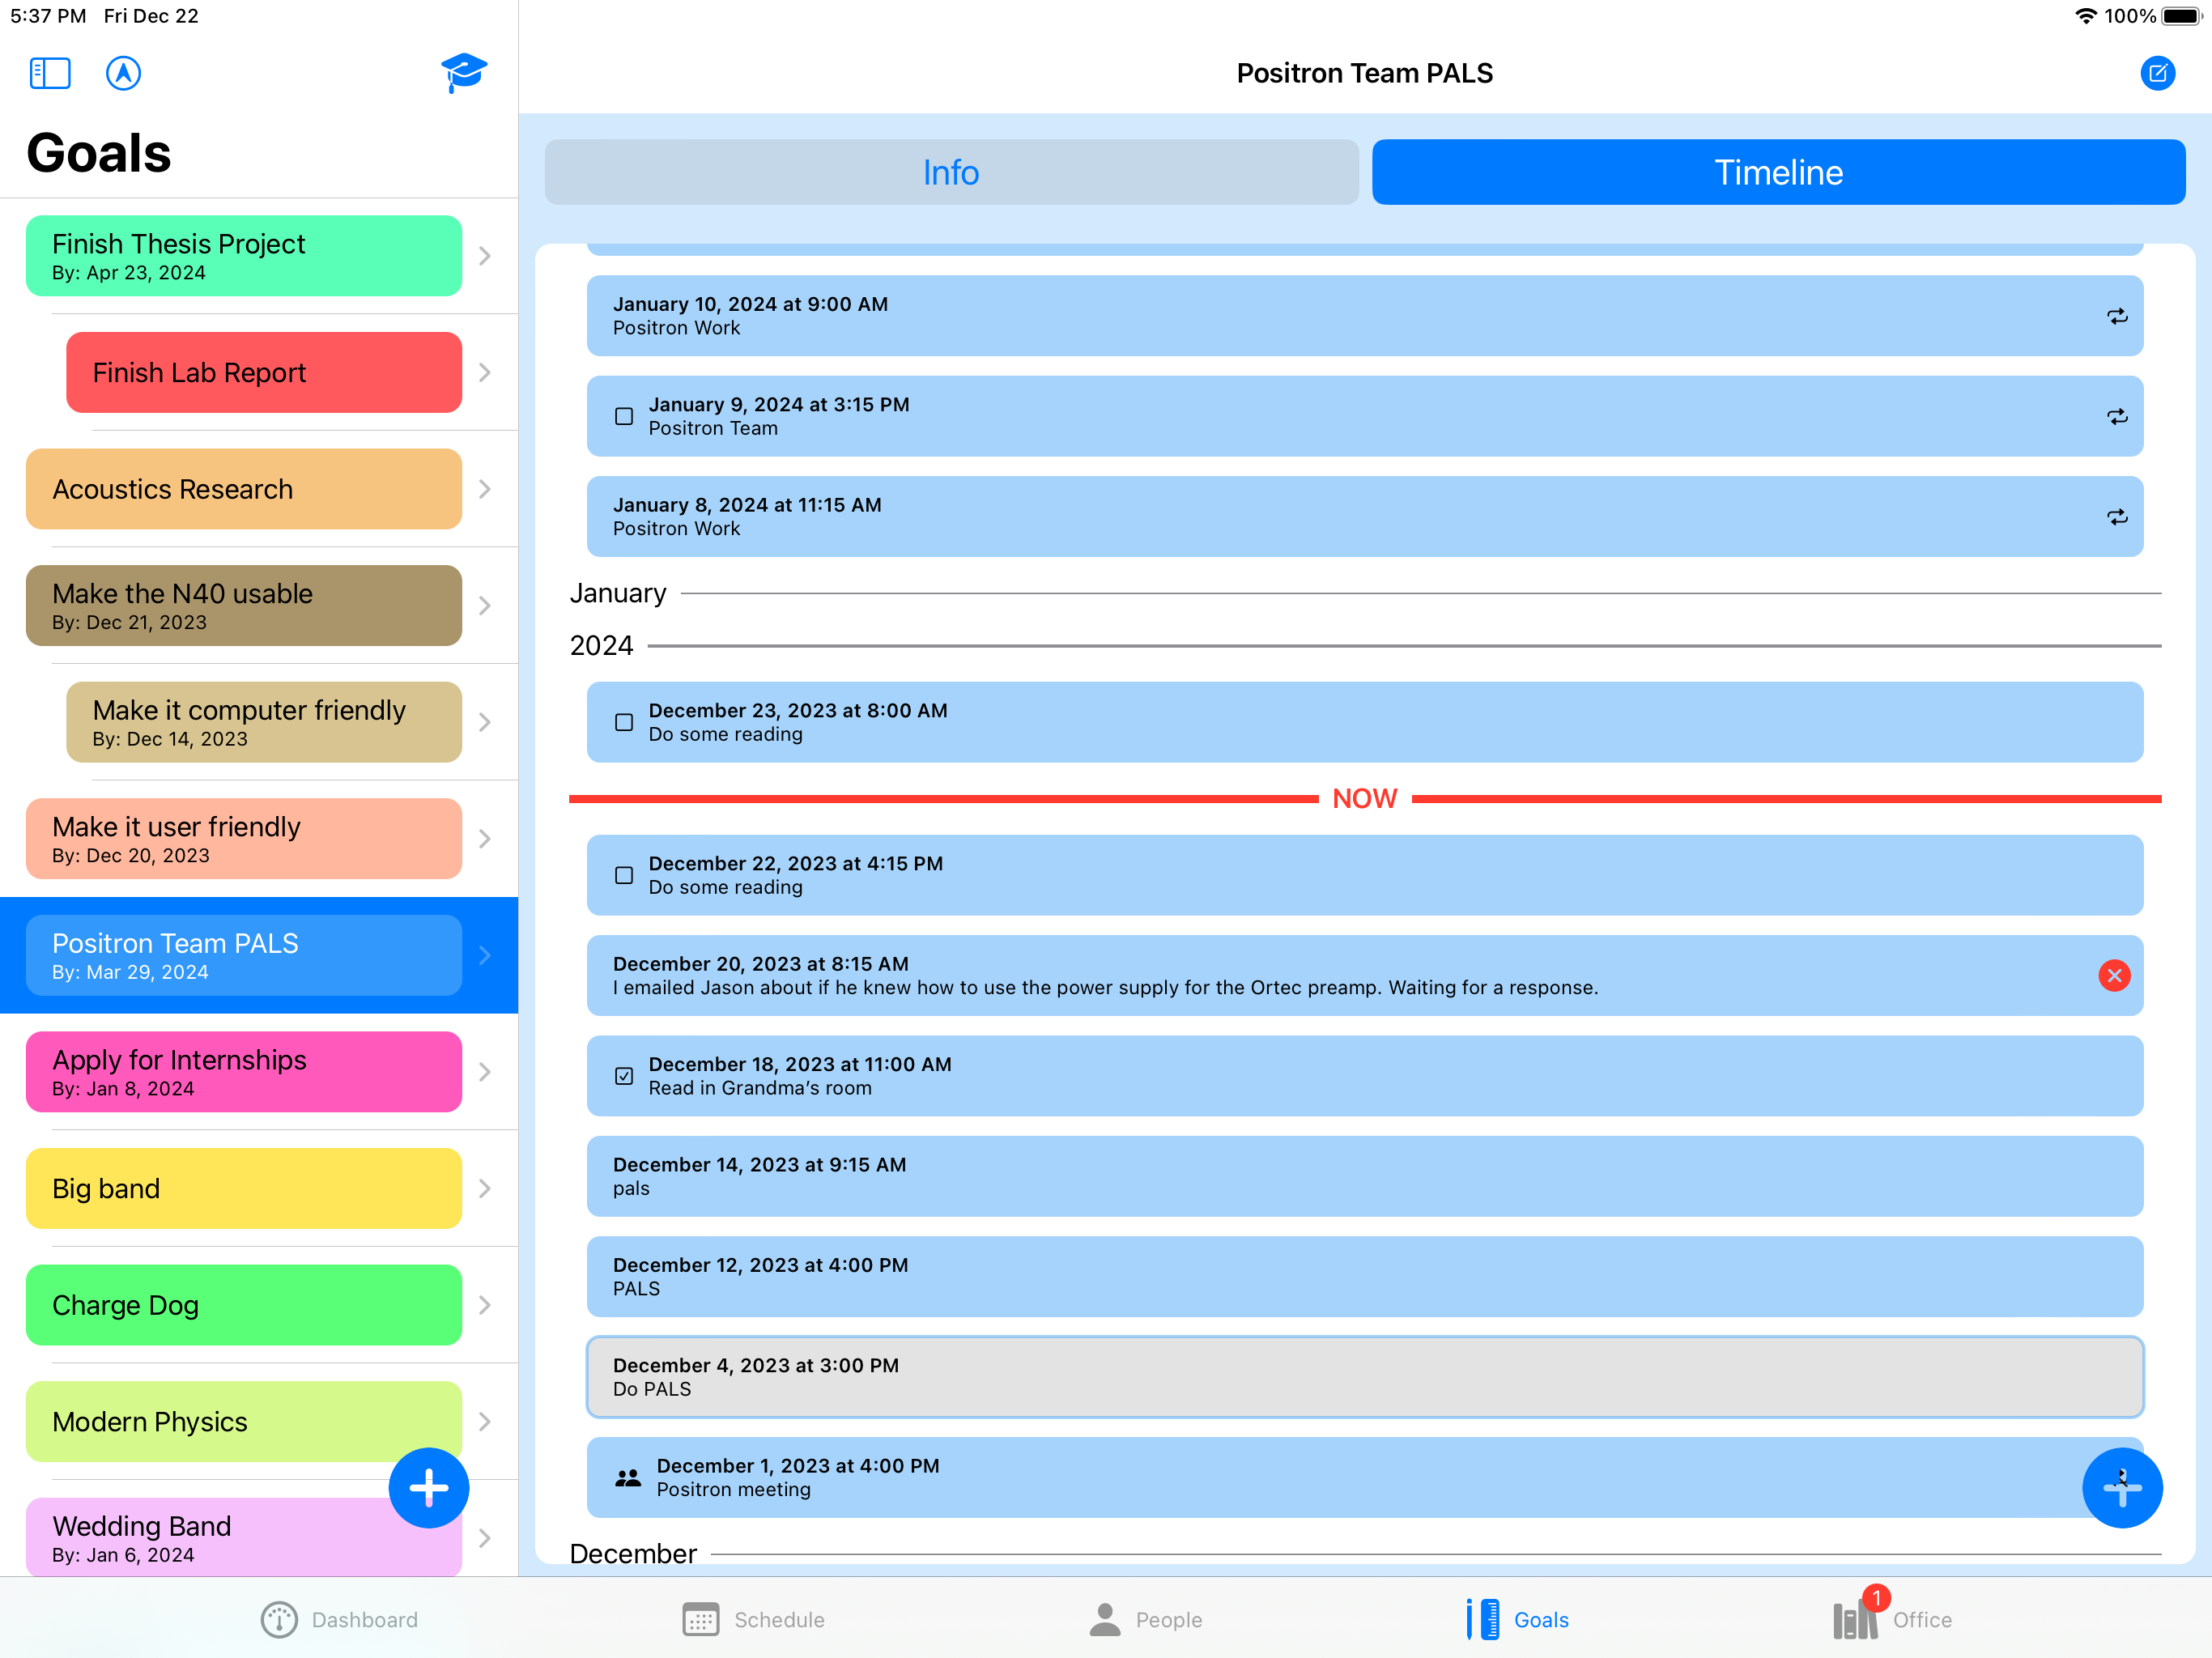2212x1658 pixels.
Task: Tap the Office books icon
Action: click(1855, 1620)
